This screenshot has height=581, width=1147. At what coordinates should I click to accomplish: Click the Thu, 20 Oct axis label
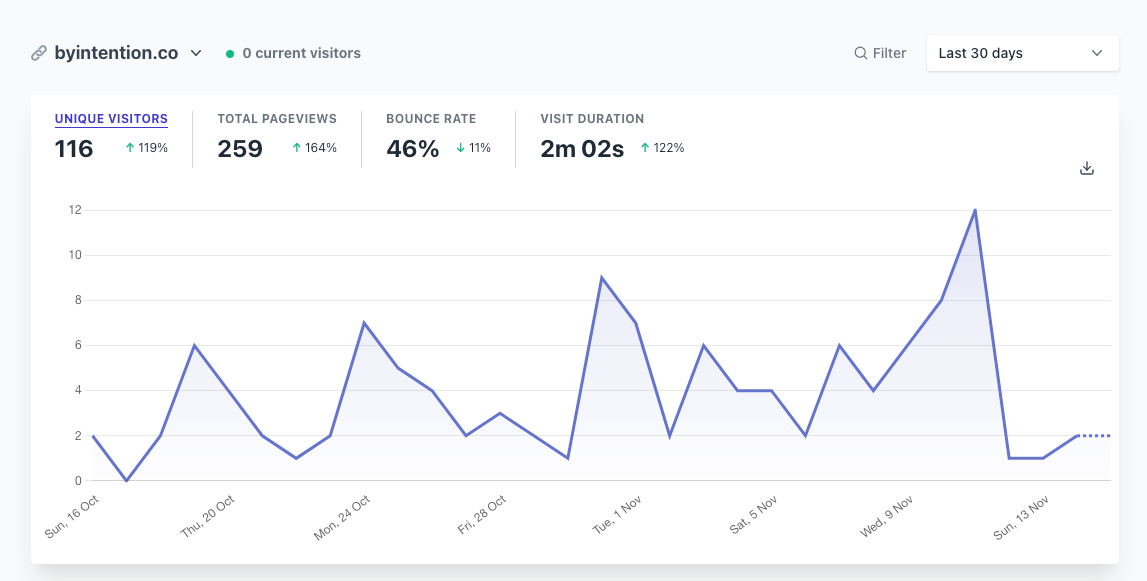(x=208, y=517)
